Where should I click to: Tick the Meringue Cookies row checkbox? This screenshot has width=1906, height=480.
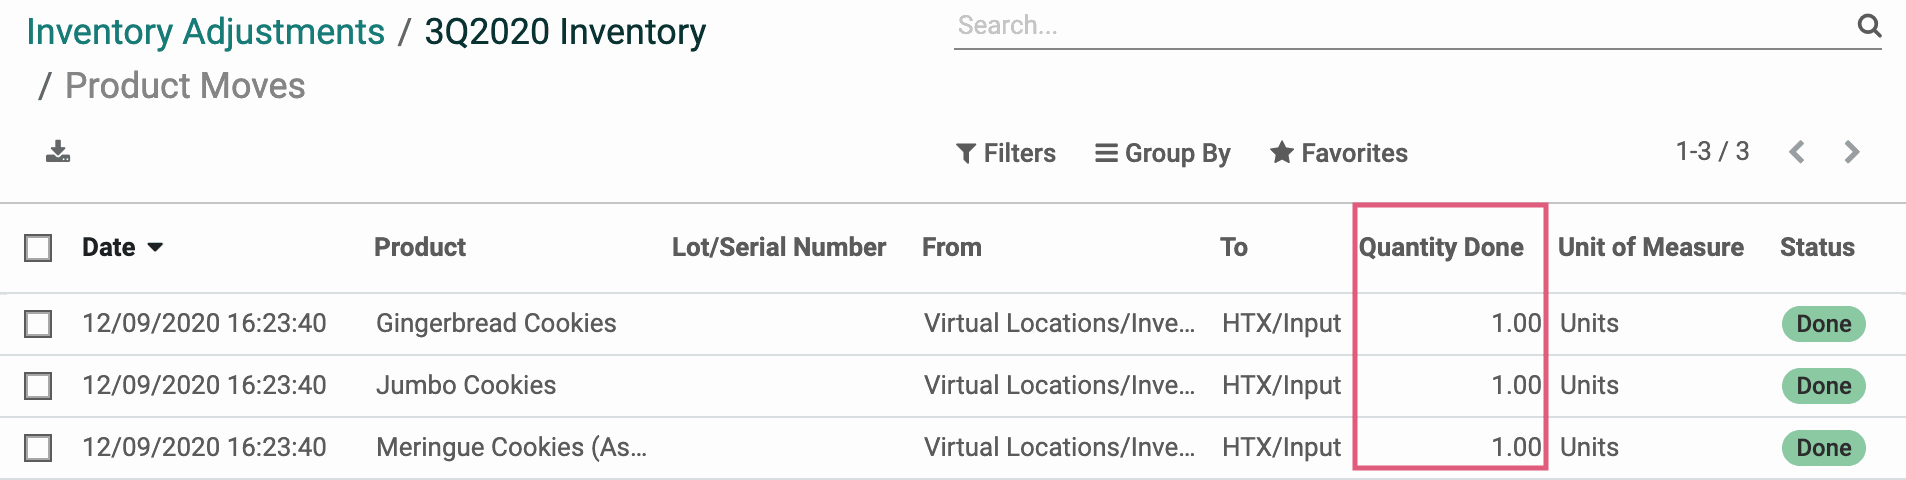38,448
